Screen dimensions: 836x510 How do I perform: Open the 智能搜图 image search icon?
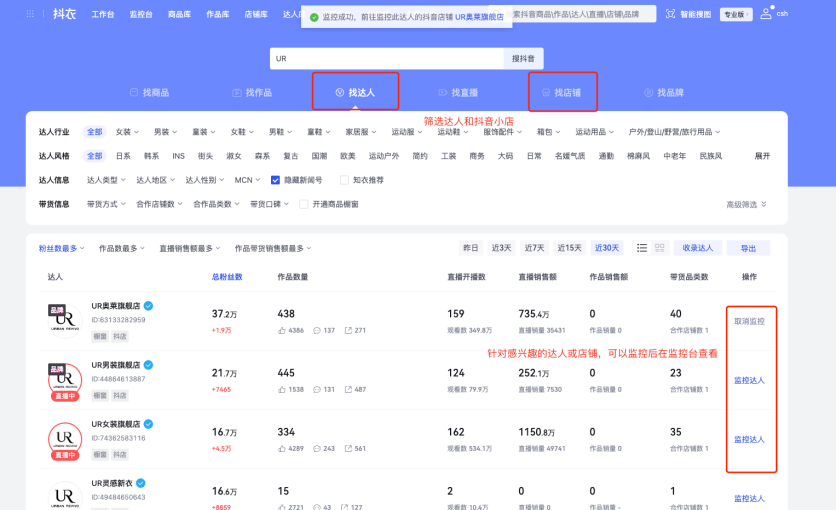(670, 14)
